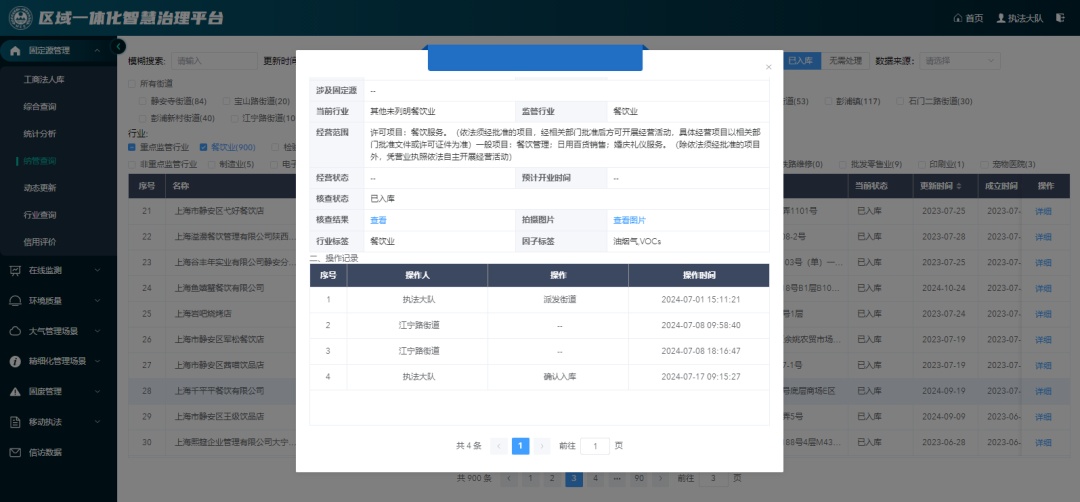Select 统计分析 in the sidebar menu

[x=40, y=133]
